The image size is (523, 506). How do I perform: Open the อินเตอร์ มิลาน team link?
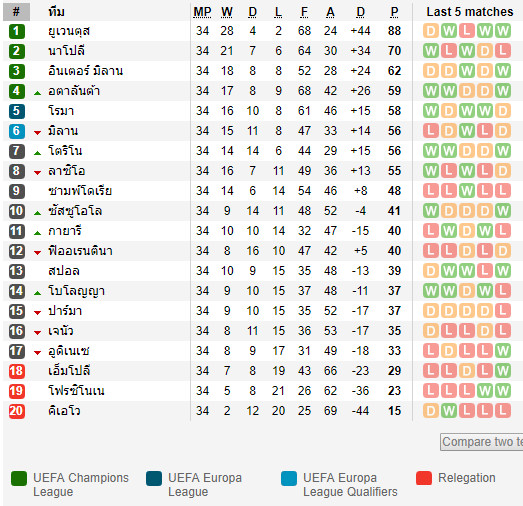coord(85,71)
